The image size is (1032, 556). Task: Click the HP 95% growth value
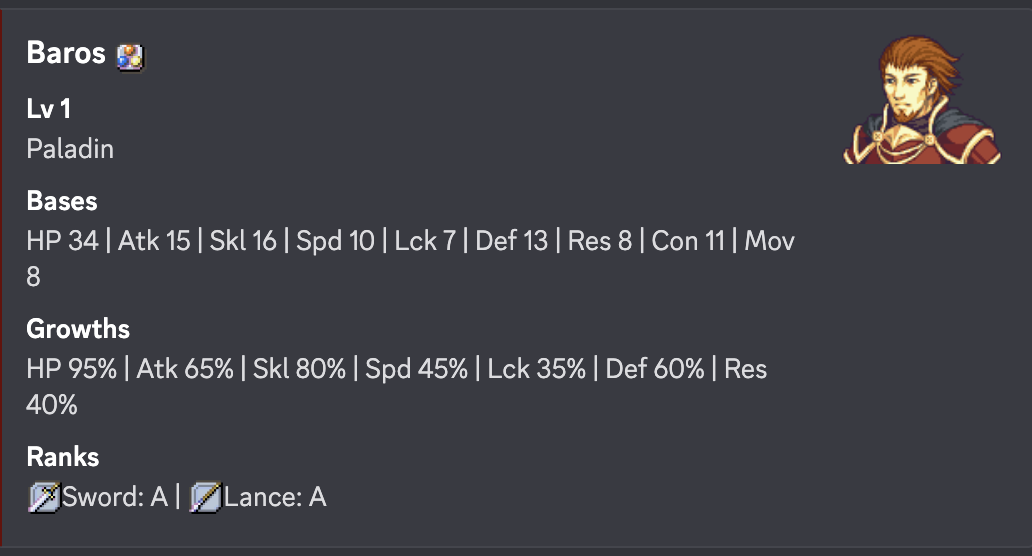[71, 369]
